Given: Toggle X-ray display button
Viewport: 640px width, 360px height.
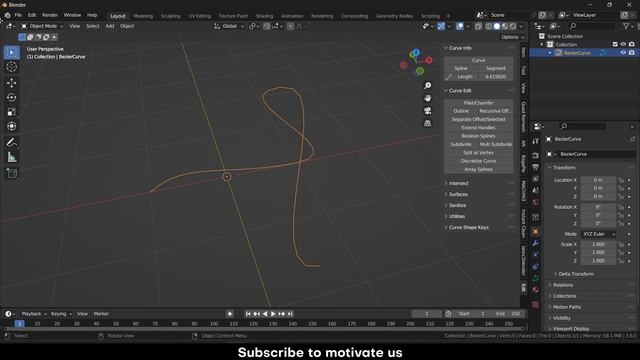Looking at the screenshot, I should pos(478,26).
